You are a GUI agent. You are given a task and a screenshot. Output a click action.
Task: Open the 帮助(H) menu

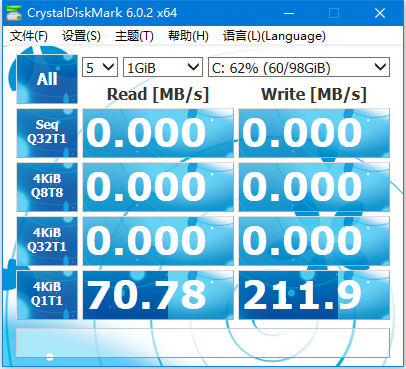188,36
